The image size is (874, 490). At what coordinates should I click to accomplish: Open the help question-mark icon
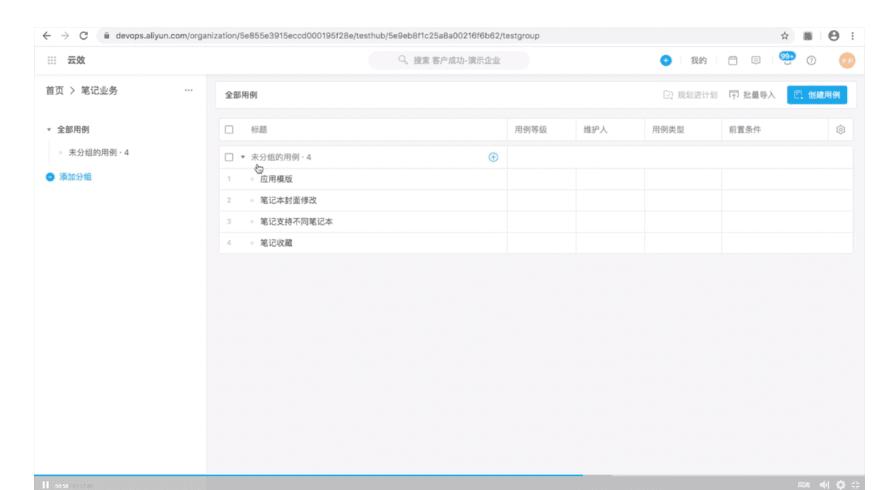tap(812, 60)
